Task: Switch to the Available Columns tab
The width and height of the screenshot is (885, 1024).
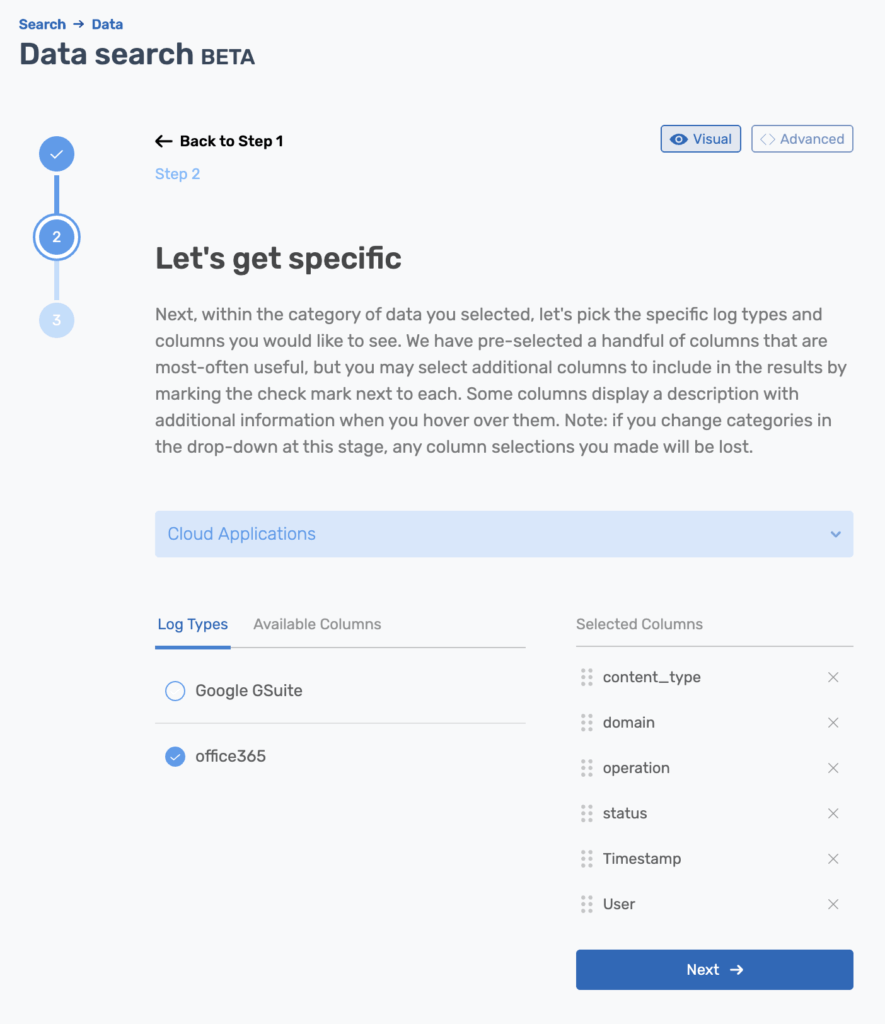Action: [317, 624]
